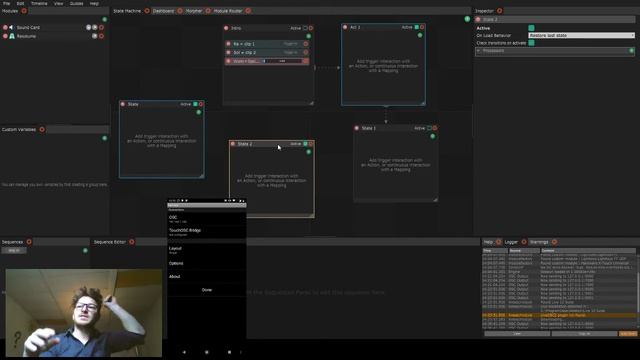Remove the Intro state
The height and width of the screenshot is (360, 640).
pyautogui.click(x=311, y=28)
